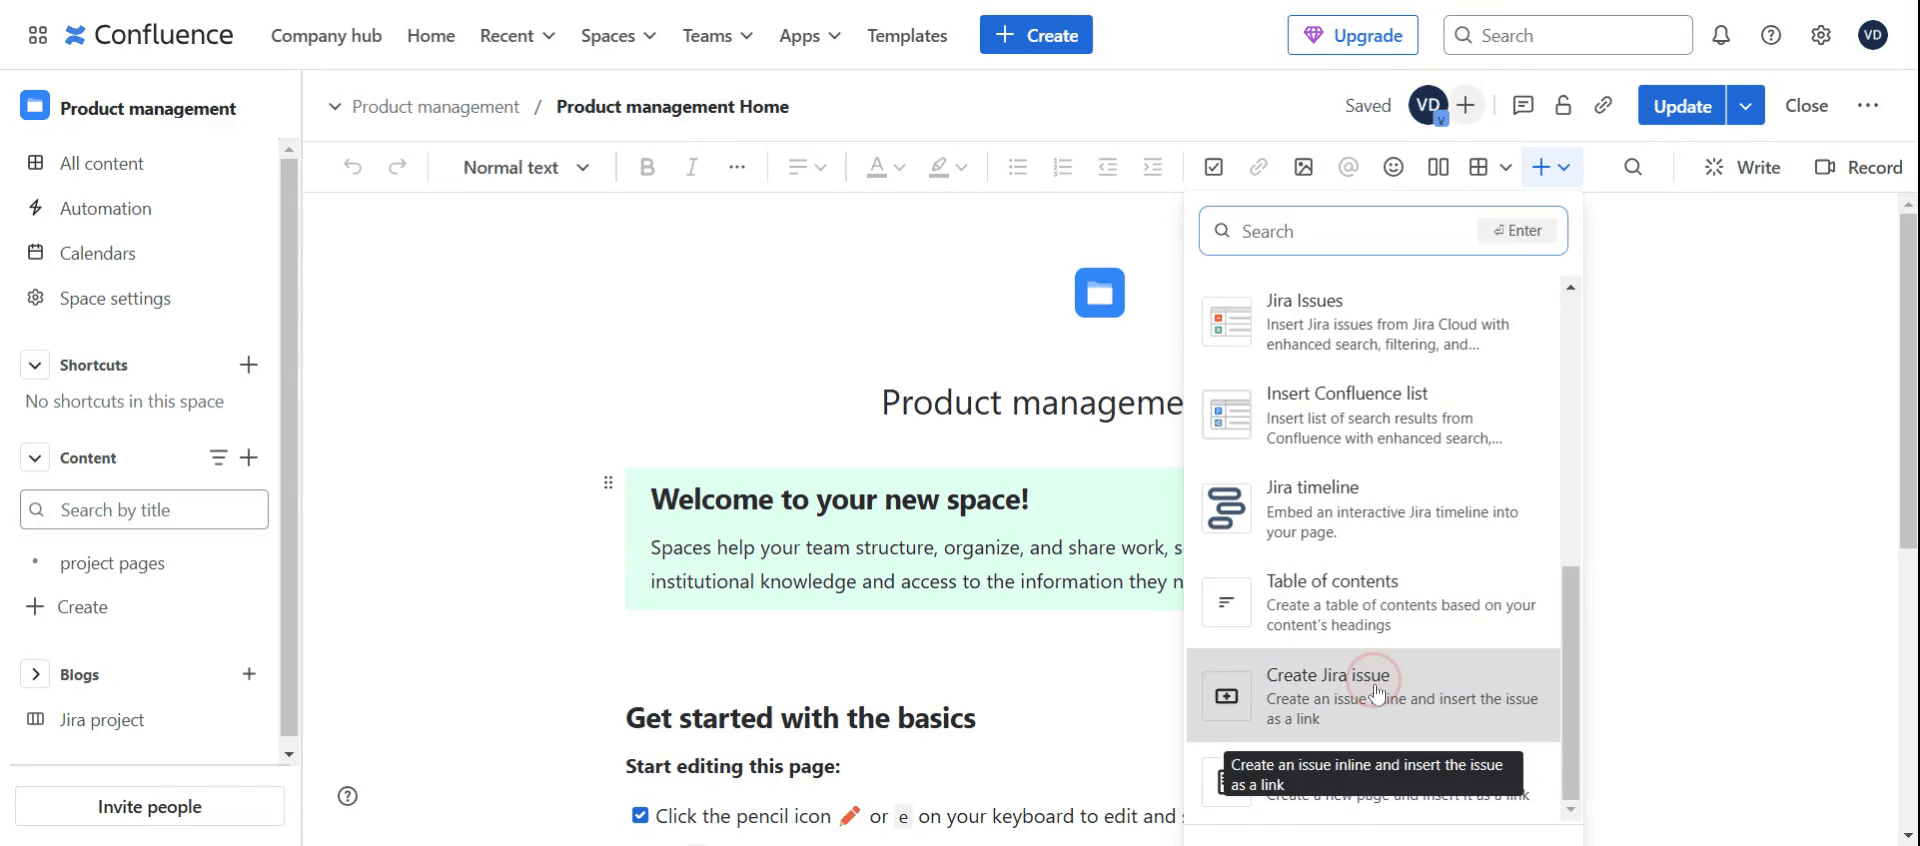The width and height of the screenshot is (1920, 846).
Task: Open Recent menu
Action: click(x=517, y=35)
